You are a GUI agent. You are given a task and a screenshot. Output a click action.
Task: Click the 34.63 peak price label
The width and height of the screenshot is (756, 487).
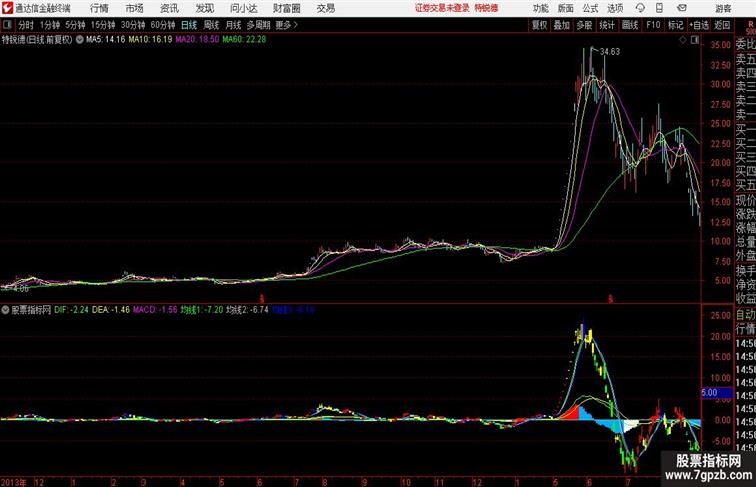[610, 52]
